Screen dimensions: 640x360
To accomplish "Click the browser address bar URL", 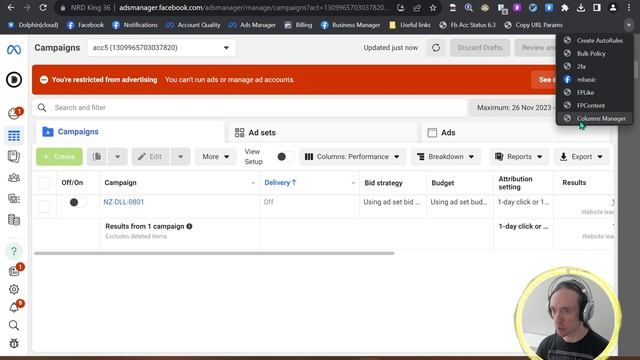I will tap(252, 8).
